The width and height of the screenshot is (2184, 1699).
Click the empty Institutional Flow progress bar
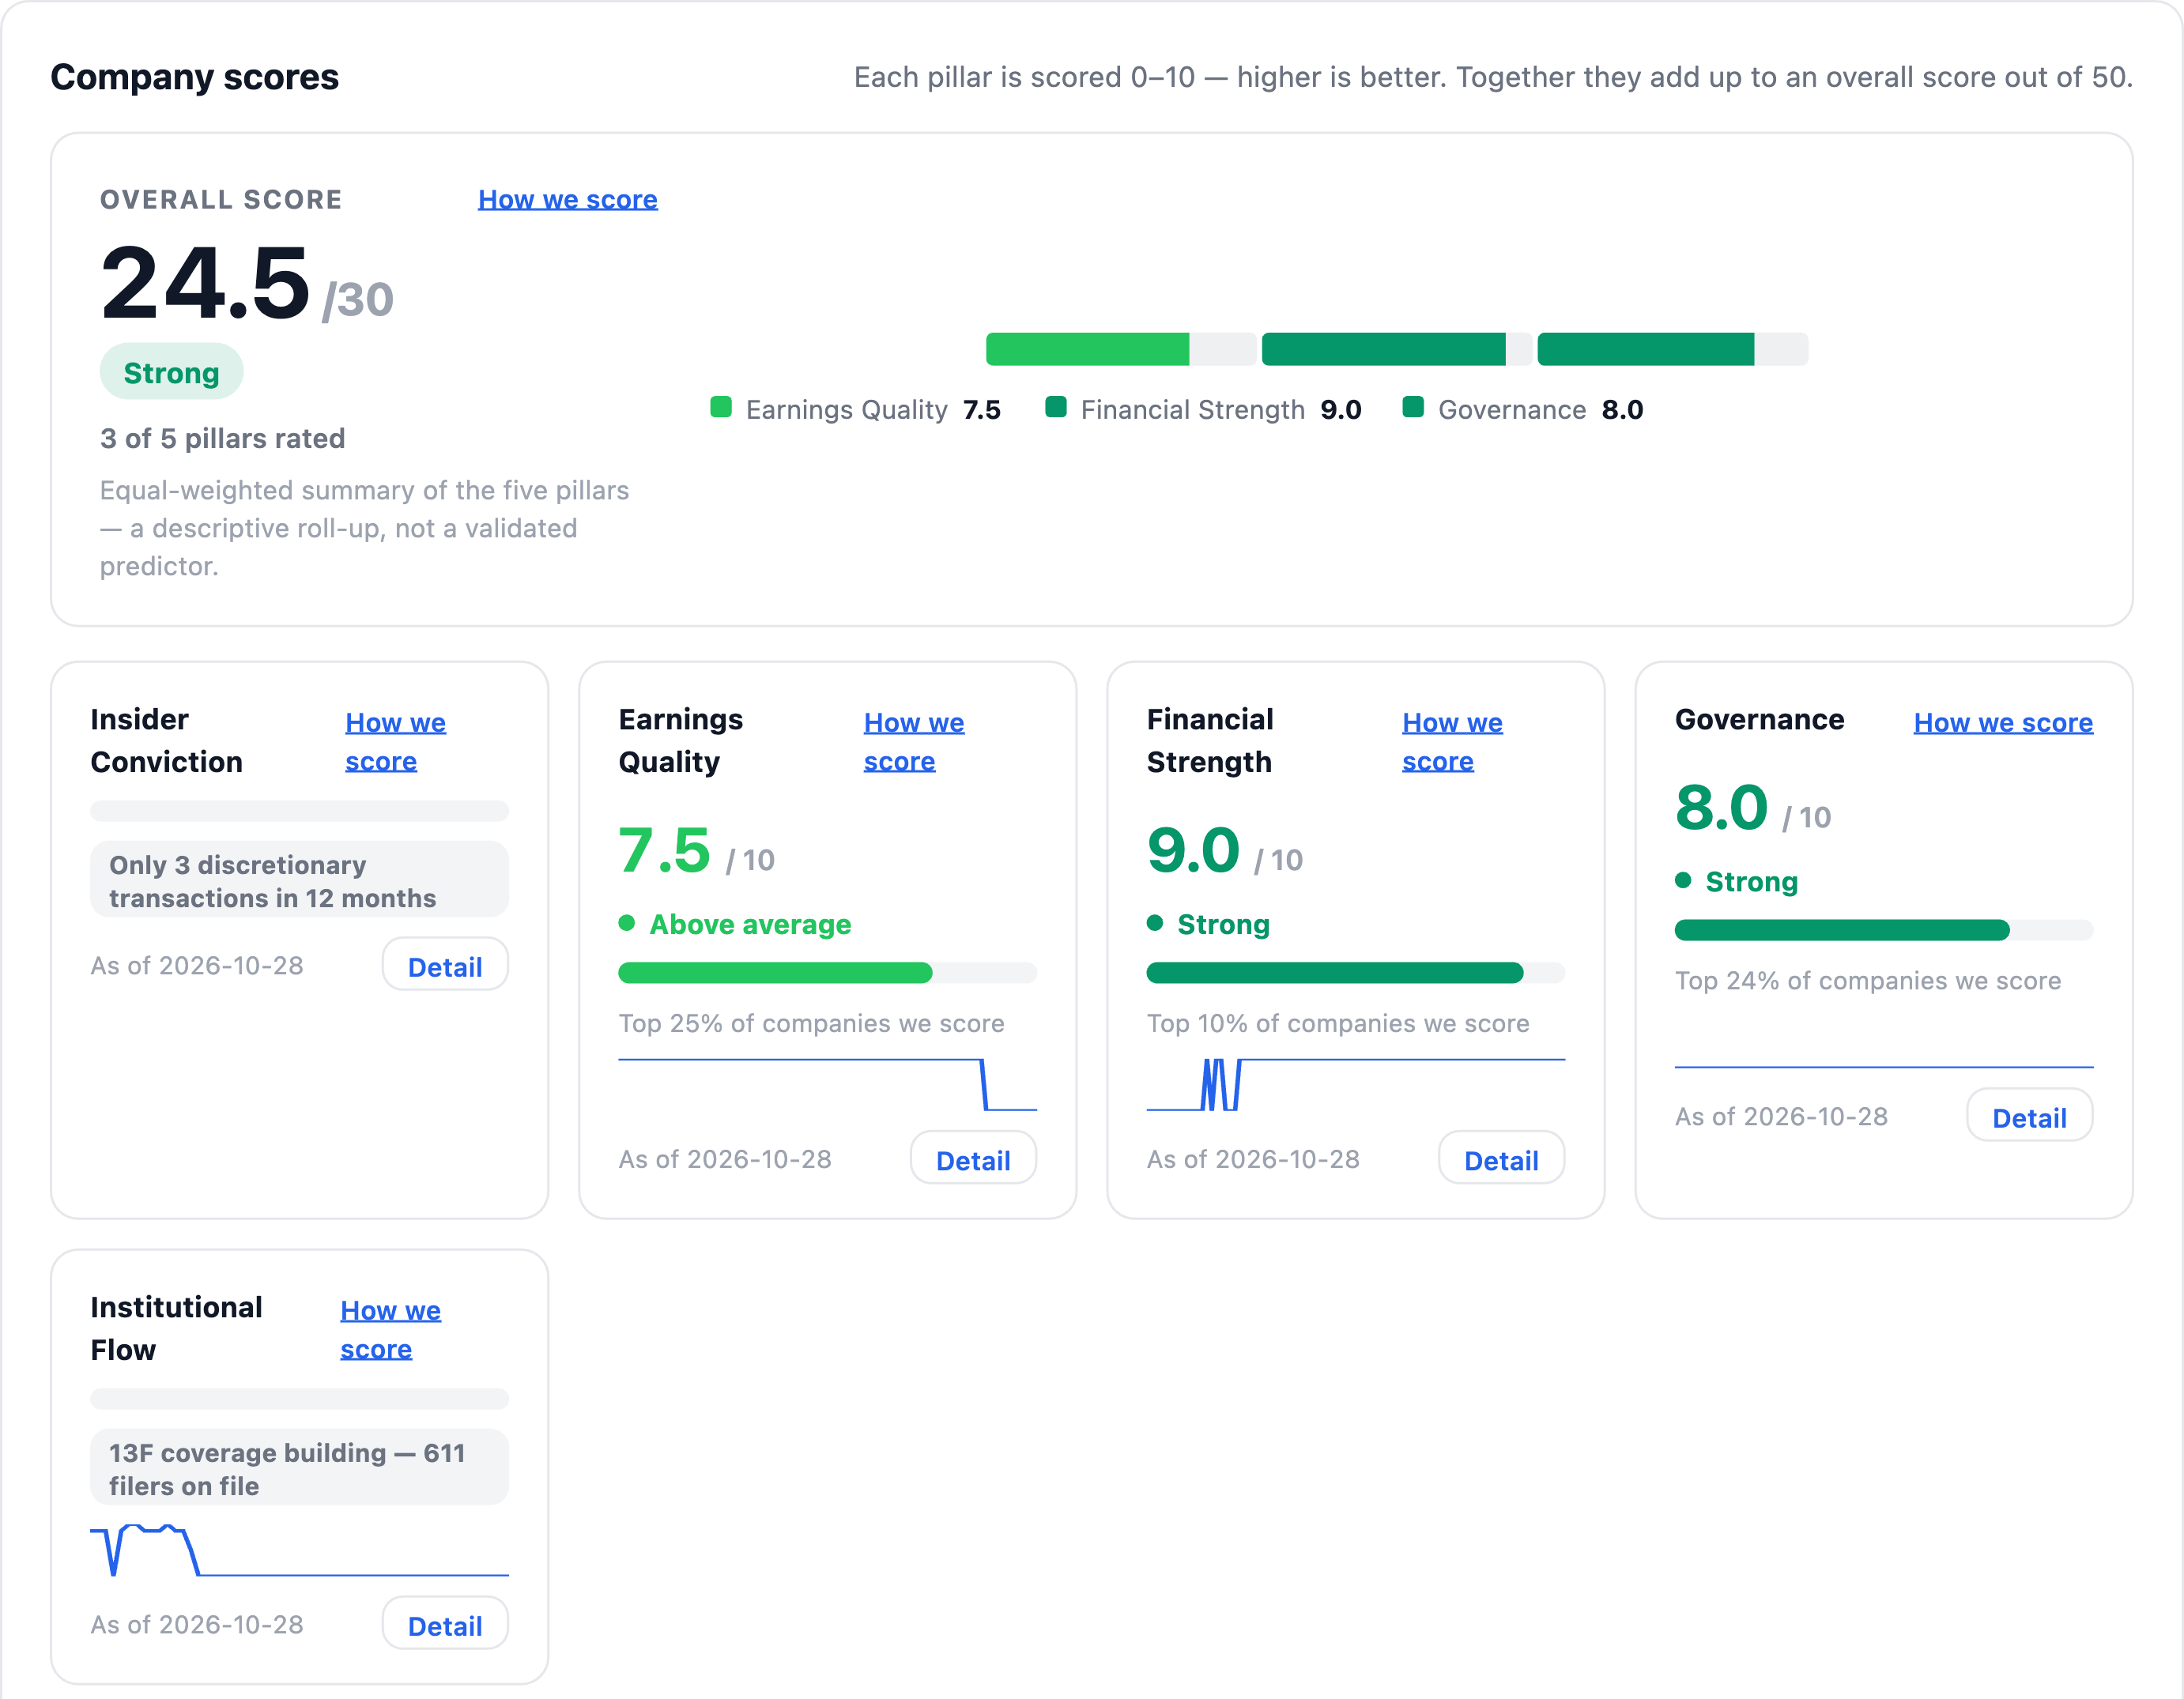point(299,1399)
